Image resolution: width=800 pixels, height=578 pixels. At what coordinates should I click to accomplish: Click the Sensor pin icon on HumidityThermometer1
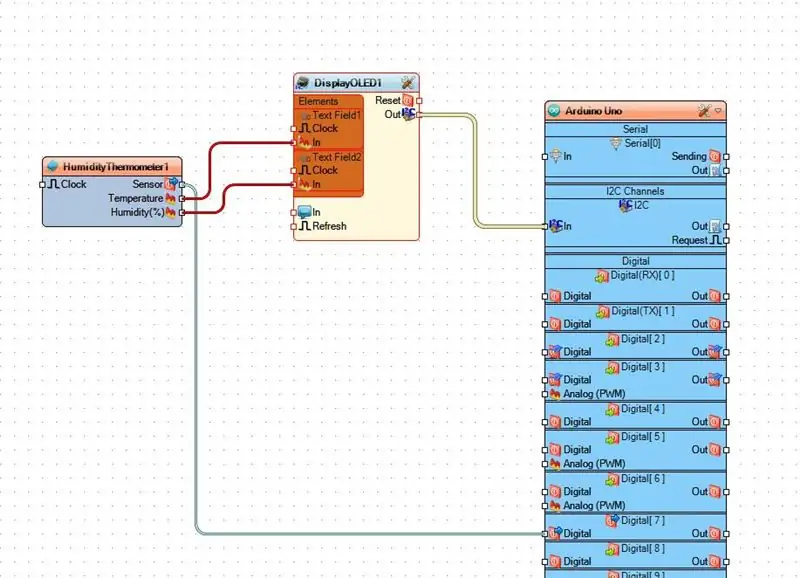click(171, 184)
